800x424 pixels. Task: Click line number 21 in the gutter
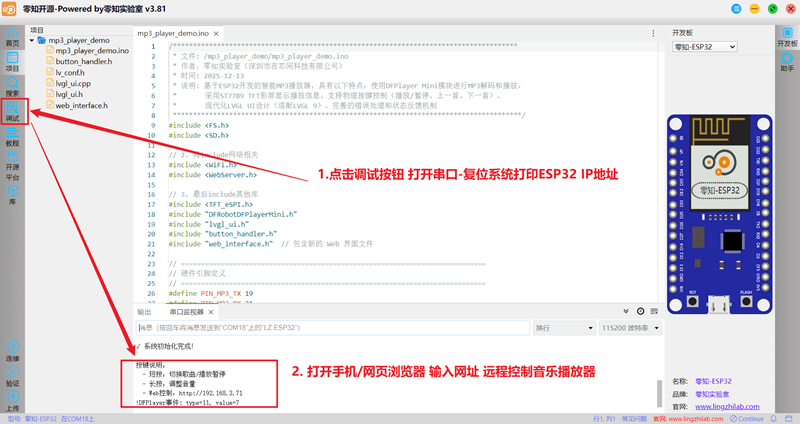[151, 244]
